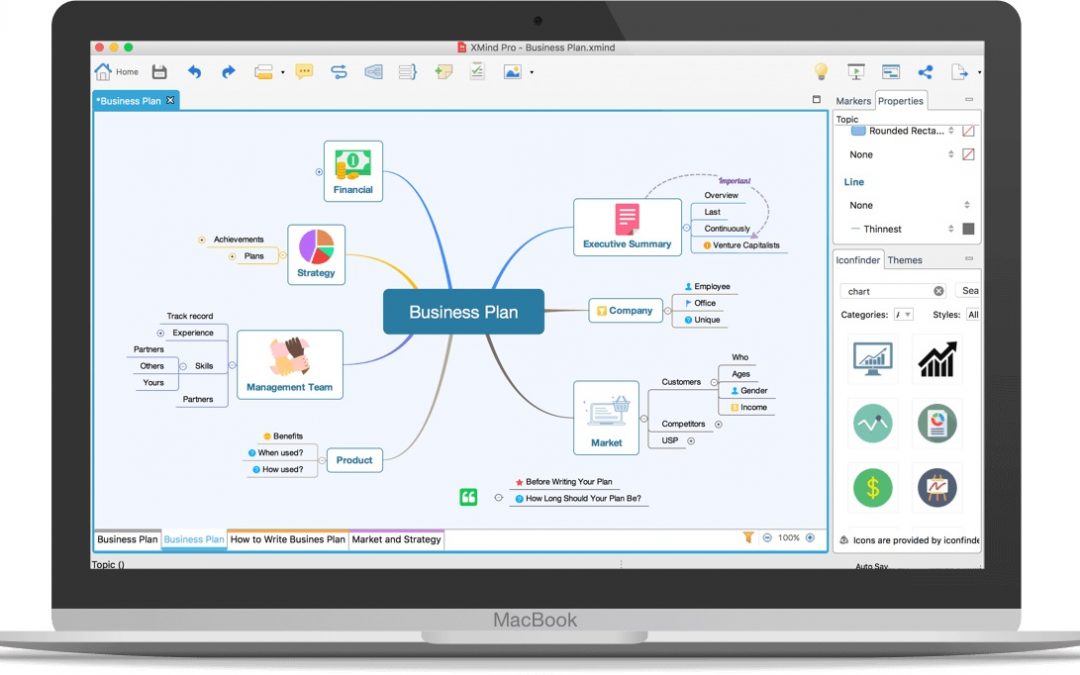The image size is (1080, 675).
Task: Pick the monitor chart icon in Iconfinder
Action: 873,358
